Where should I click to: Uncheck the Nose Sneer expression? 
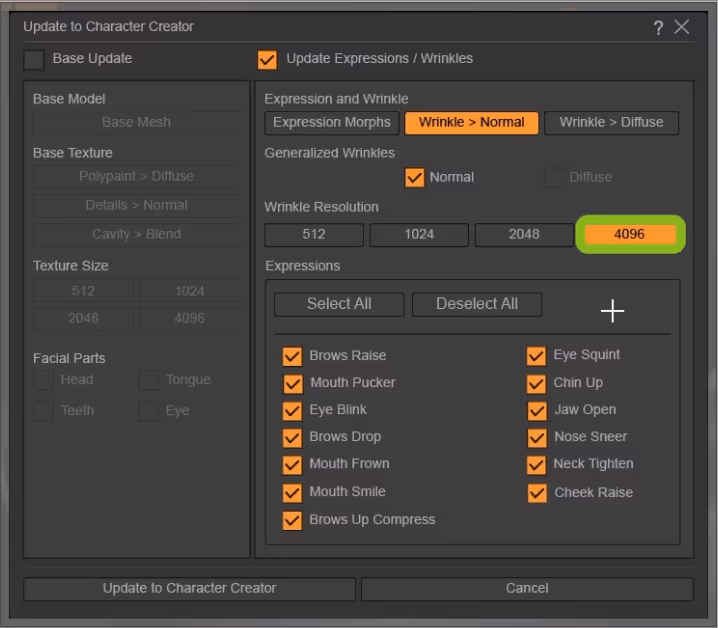click(537, 438)
